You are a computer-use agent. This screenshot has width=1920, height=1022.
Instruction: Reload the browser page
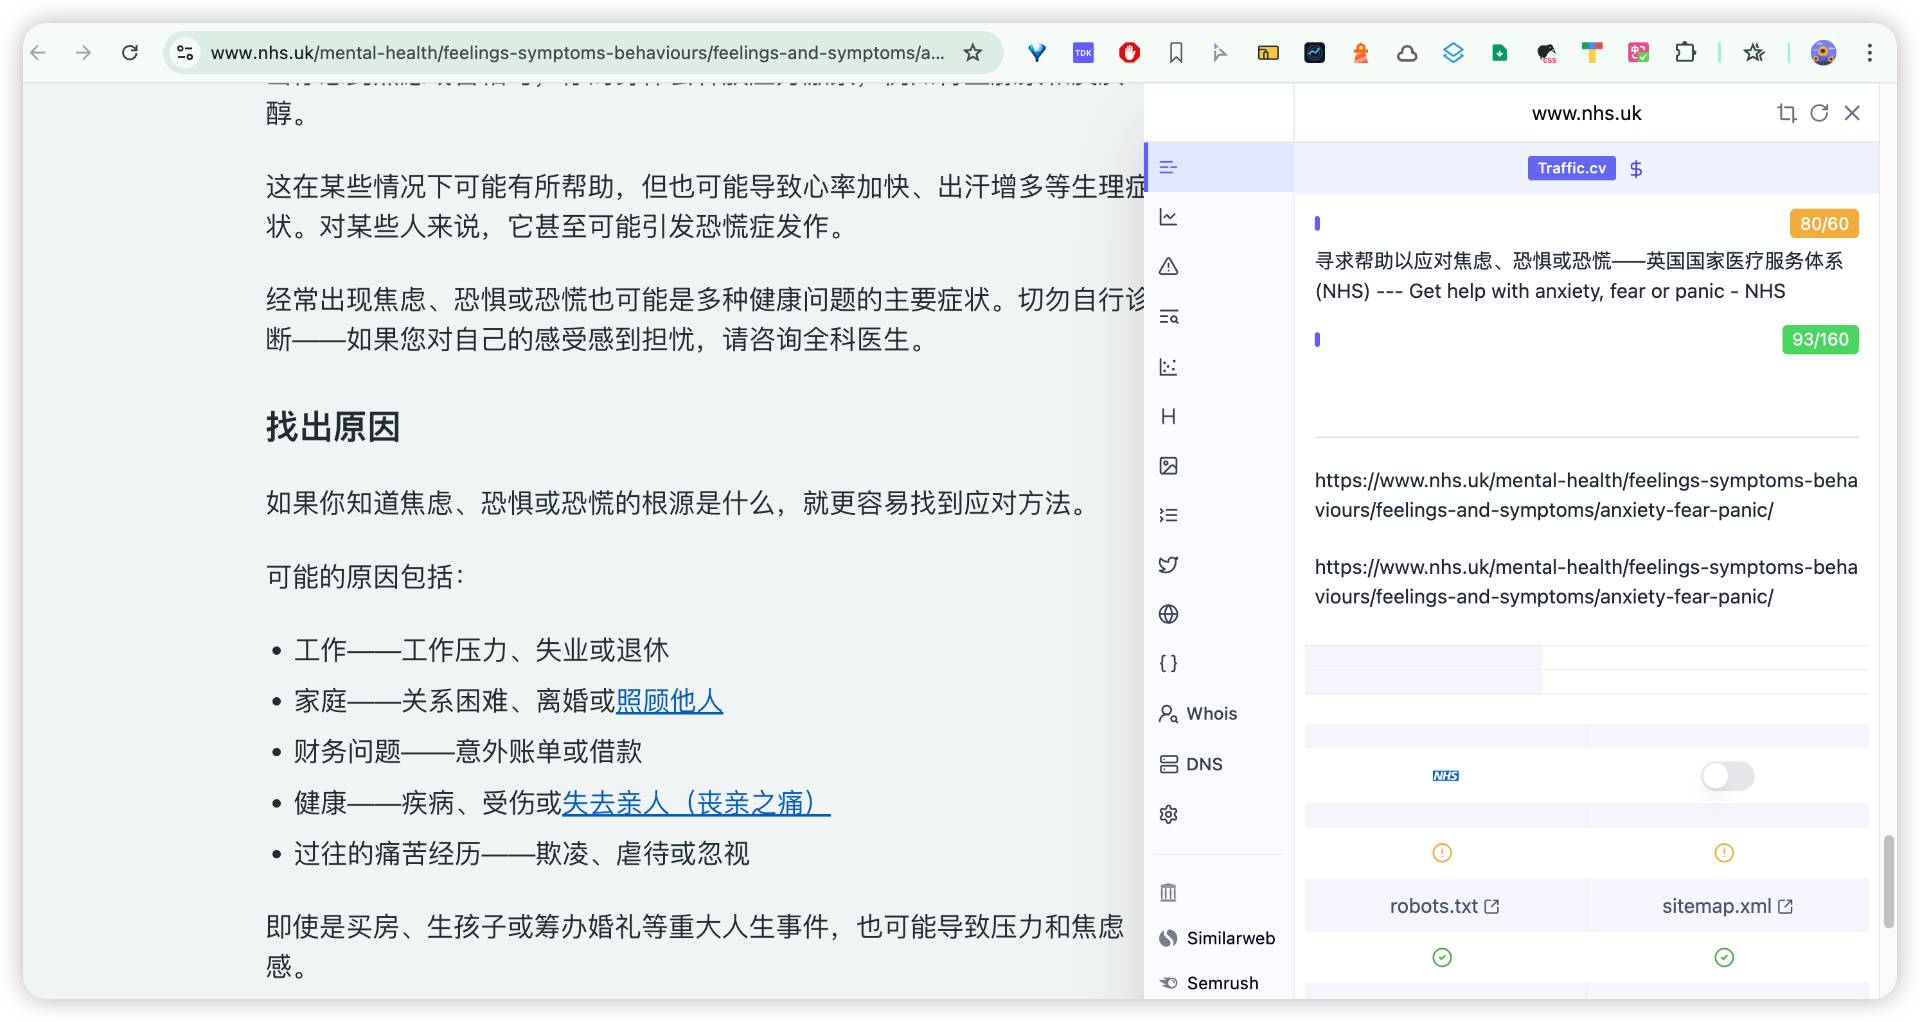(x=130, y=53)
